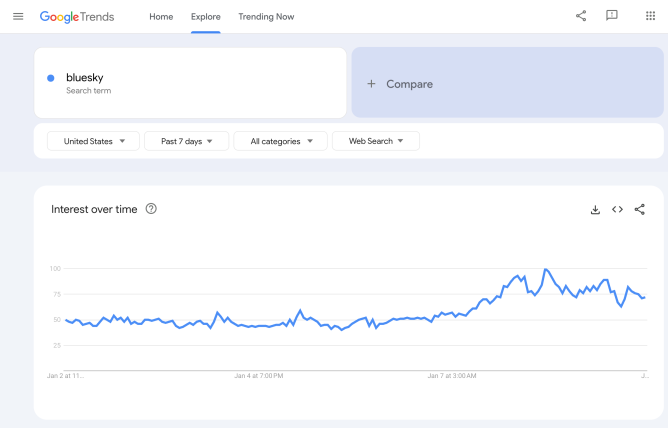Viewport: 668px width, 428px height.
Task: Click the embed code icon
Action: tap(617, 209)
